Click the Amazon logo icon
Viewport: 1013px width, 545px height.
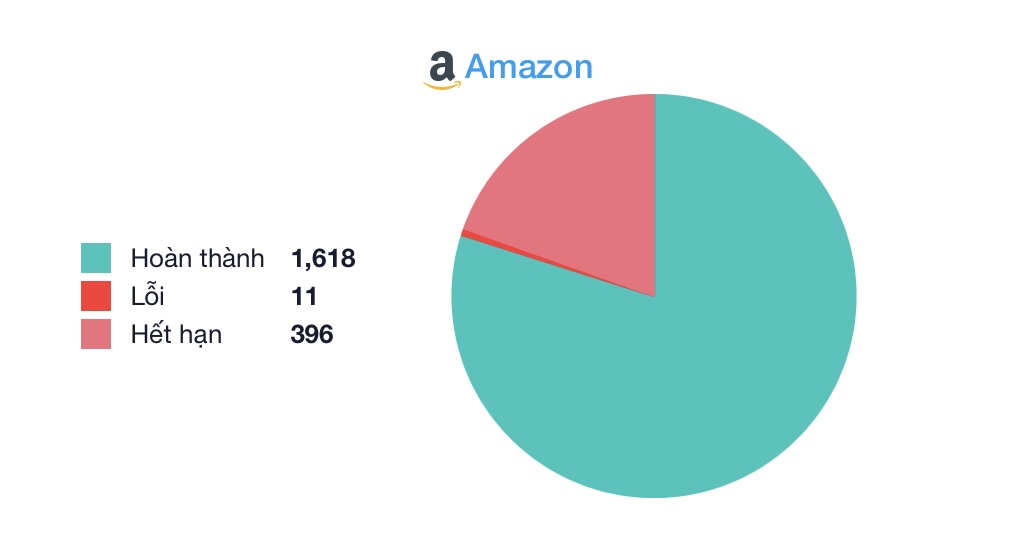[440, 70]
